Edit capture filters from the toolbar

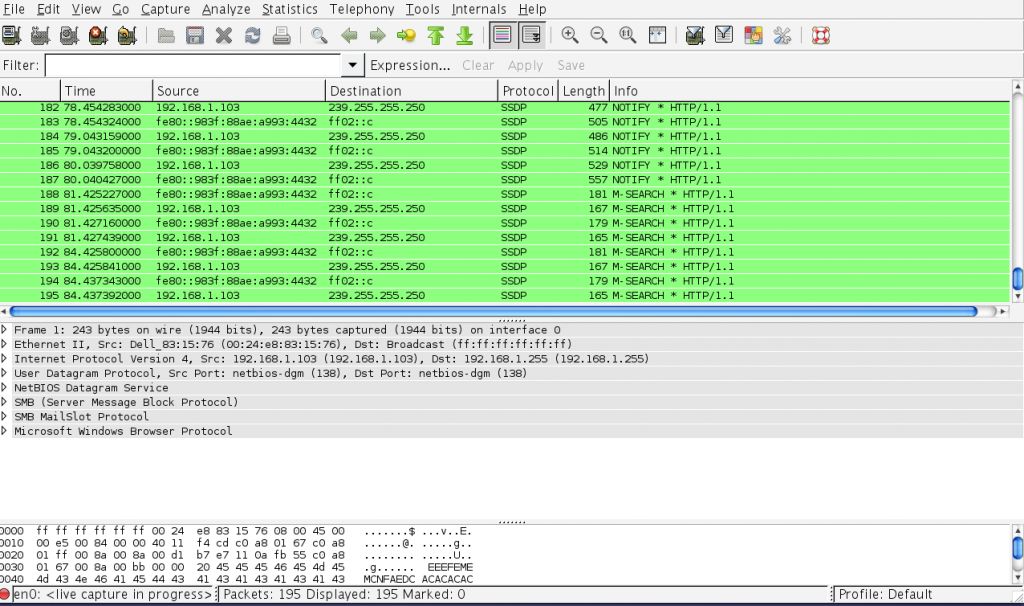coord(695,35)
